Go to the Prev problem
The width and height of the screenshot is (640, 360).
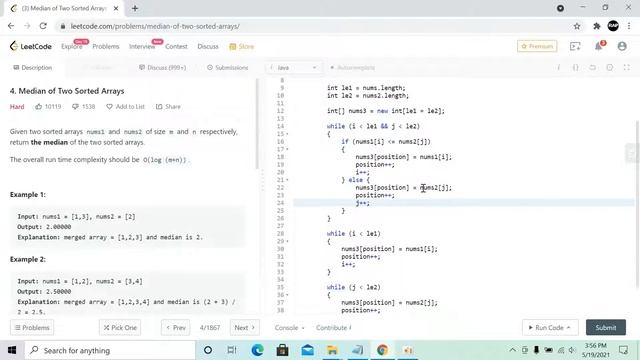point(176,328)
